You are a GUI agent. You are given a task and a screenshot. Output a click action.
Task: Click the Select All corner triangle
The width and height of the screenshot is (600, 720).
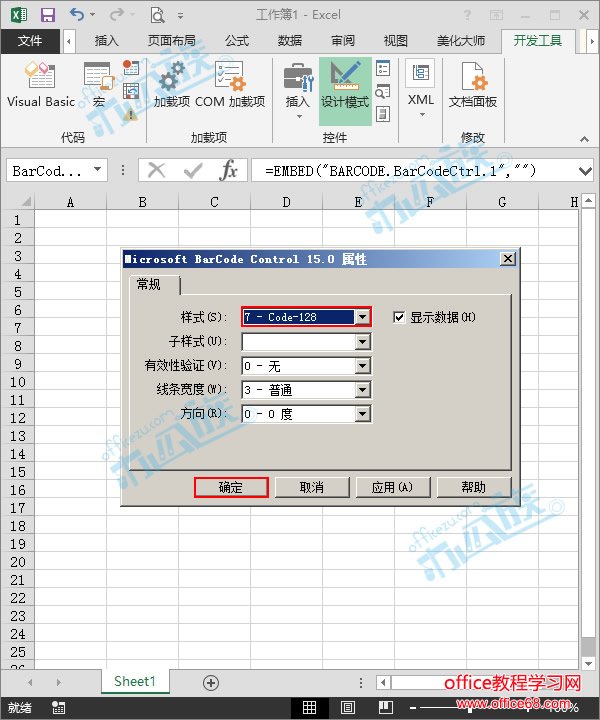coord(26,202)
